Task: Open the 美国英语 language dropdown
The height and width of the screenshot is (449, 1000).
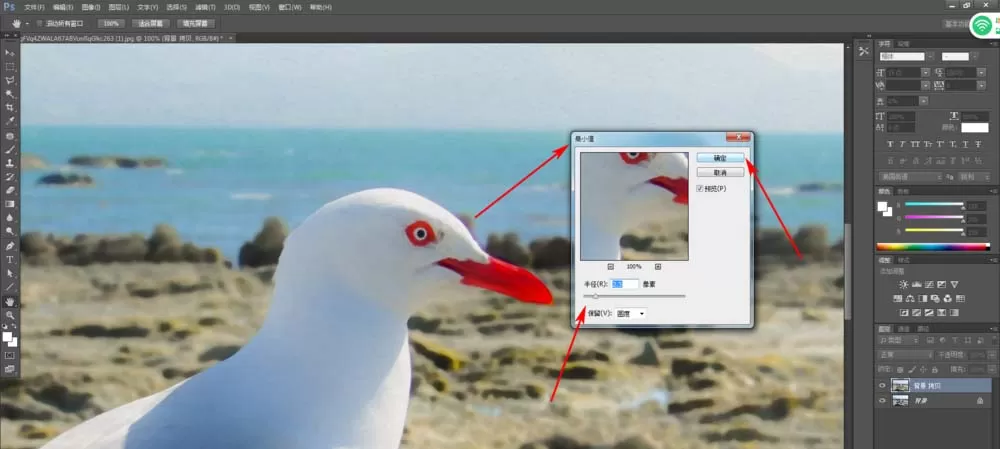Action: tap(910, 177)
